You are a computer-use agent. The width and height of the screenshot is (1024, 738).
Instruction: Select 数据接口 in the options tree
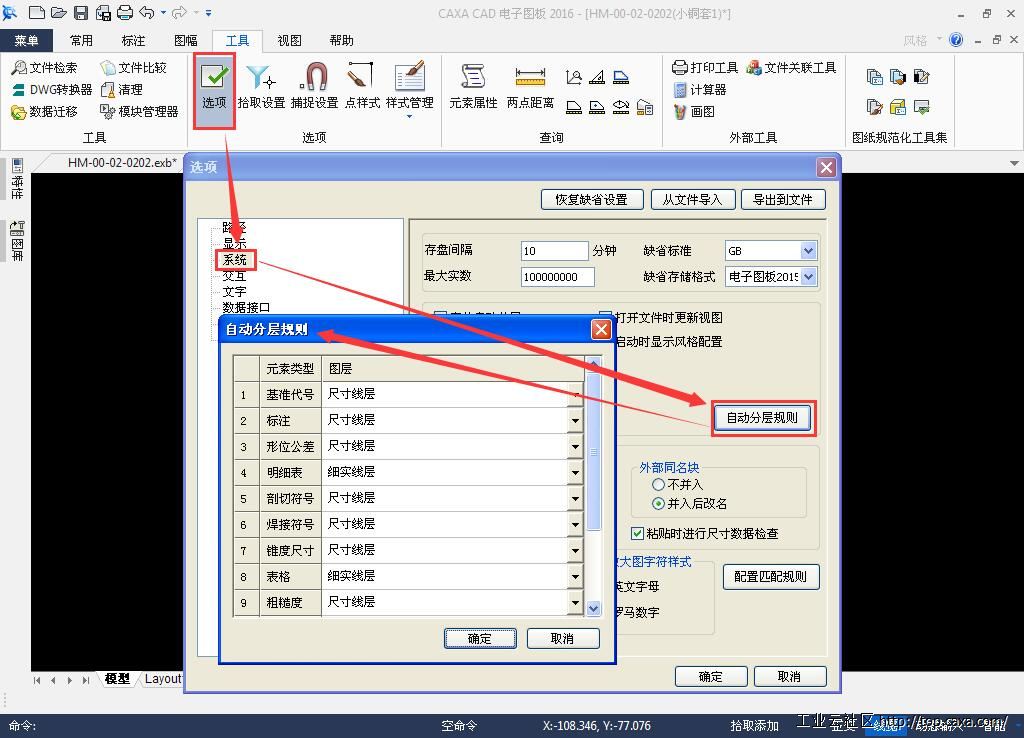coord(246,308)
